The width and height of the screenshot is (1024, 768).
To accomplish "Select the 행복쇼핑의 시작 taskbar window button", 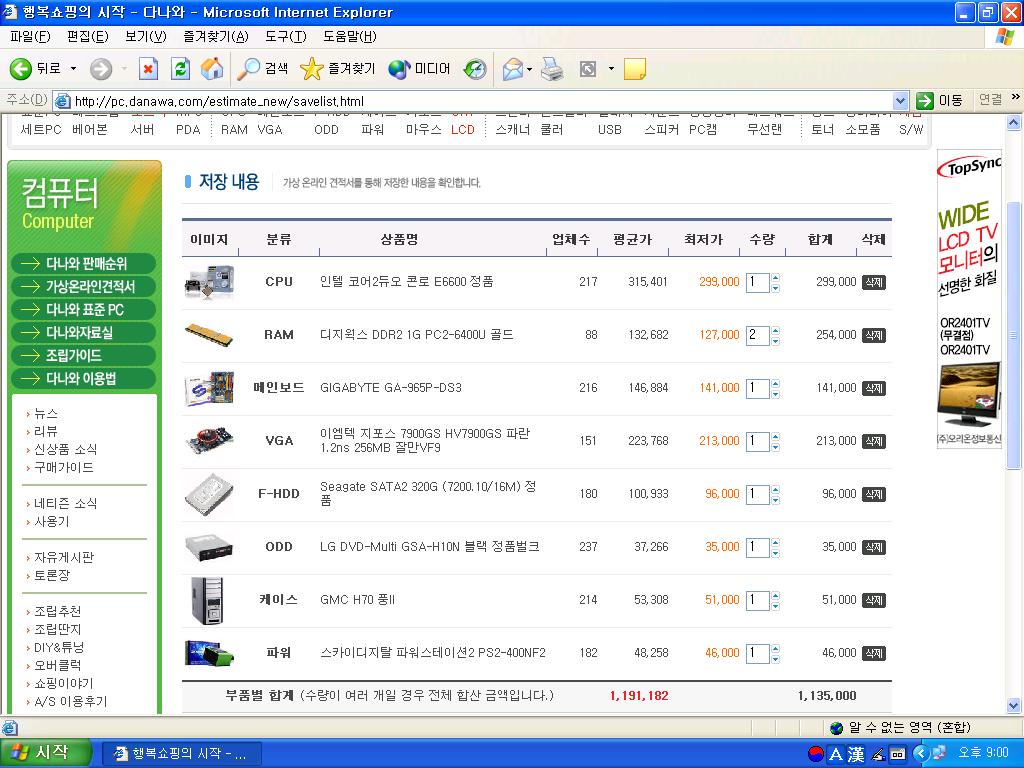I will (182, 754).
